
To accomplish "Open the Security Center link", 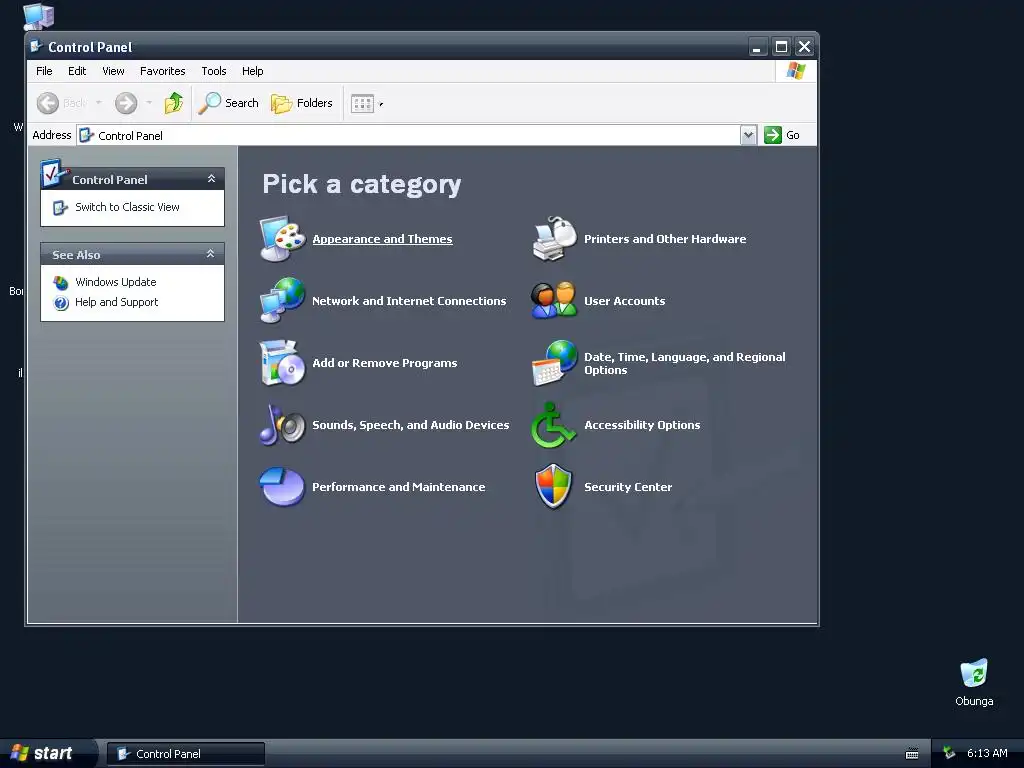I will (628, 487).
